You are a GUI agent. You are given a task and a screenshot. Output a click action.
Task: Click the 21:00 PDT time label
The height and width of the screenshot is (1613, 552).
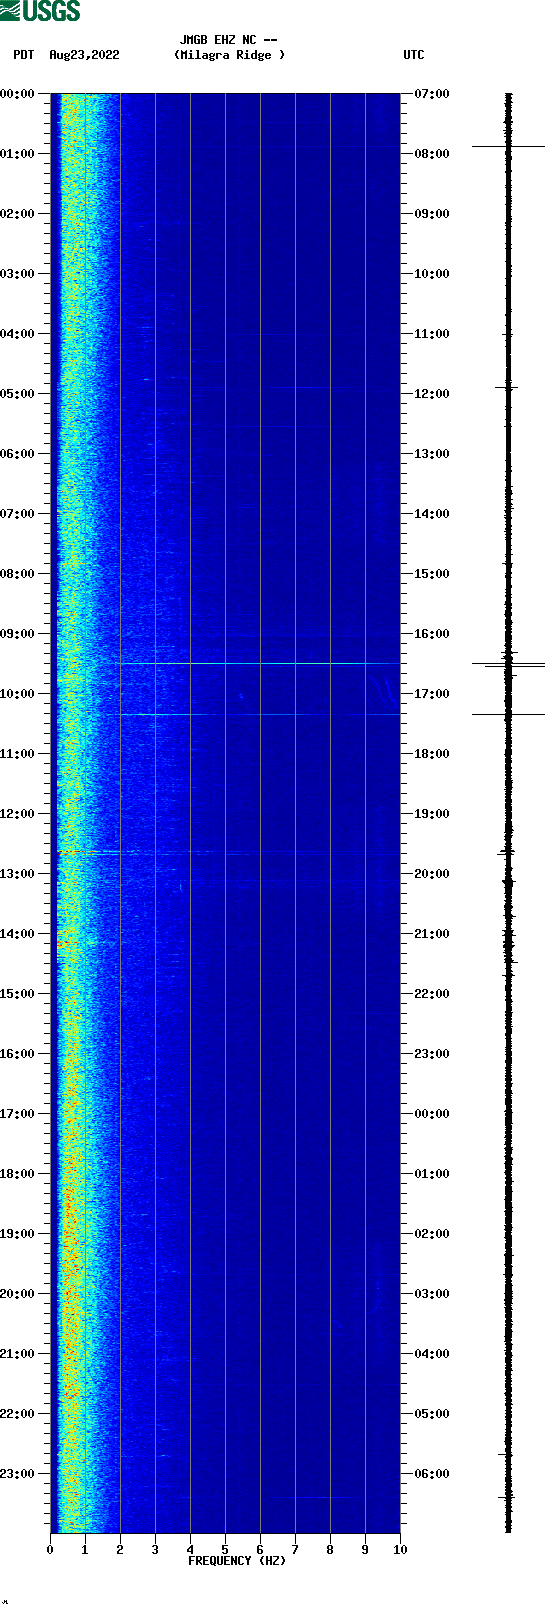point(18,1354)
